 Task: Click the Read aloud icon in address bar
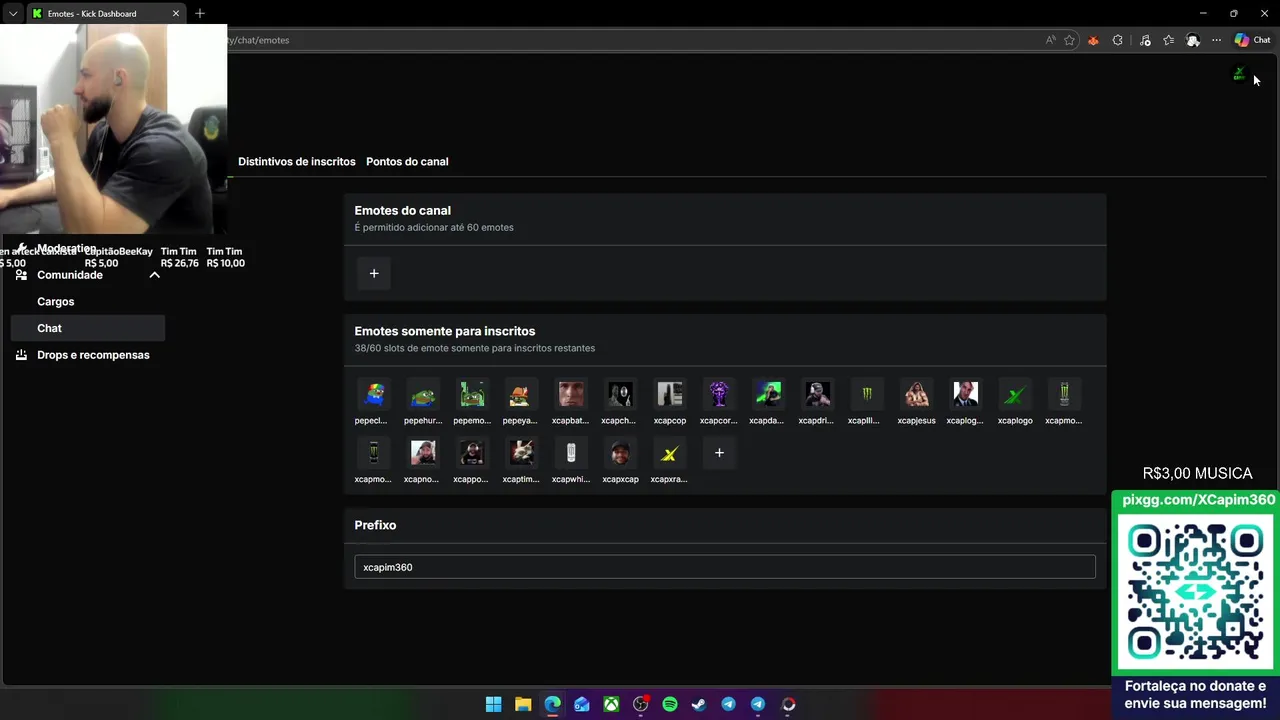(1050, 40)
